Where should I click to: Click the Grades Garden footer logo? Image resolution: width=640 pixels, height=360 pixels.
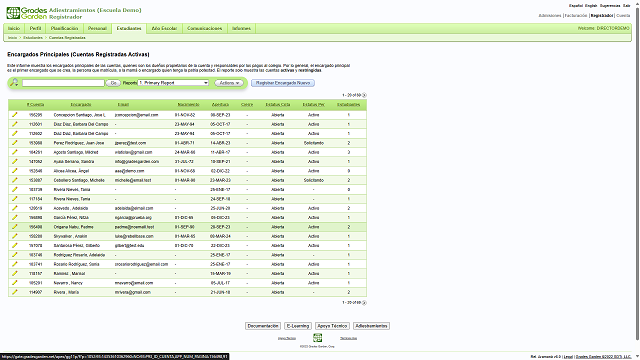tap(318, 338)
